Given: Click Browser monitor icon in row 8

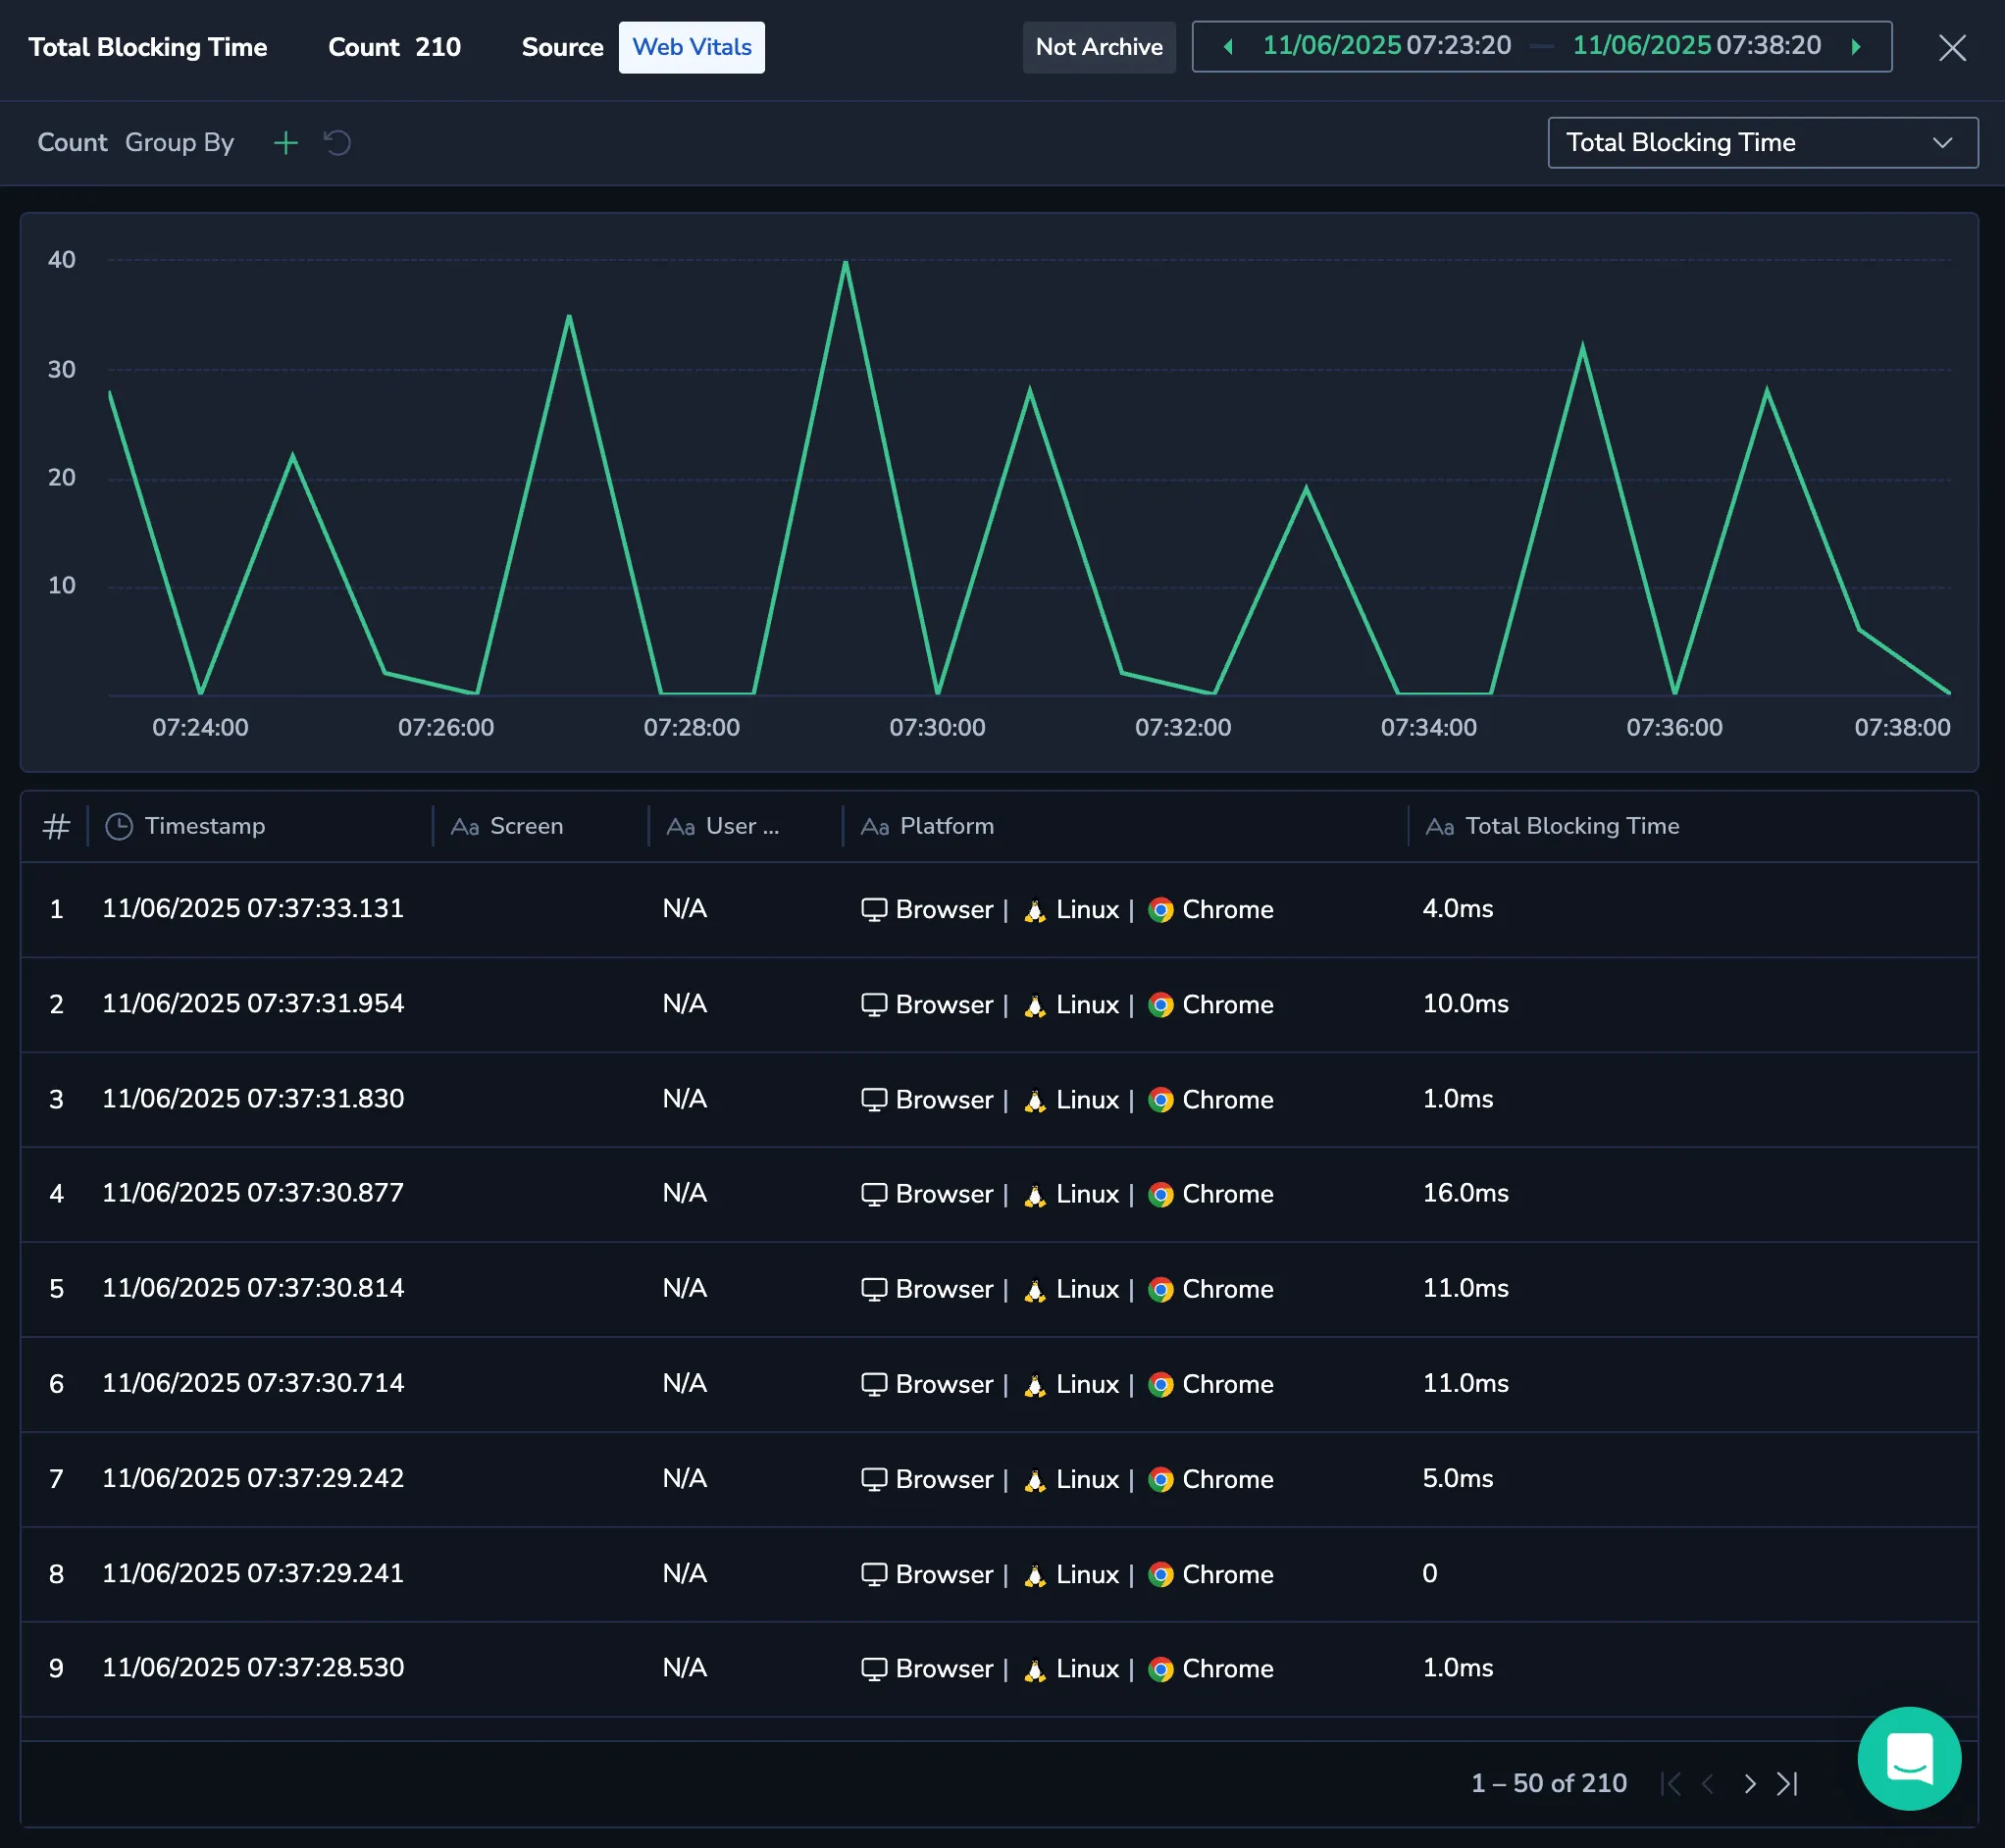Looking at the screenshot, I should (x=874, y=1574).
